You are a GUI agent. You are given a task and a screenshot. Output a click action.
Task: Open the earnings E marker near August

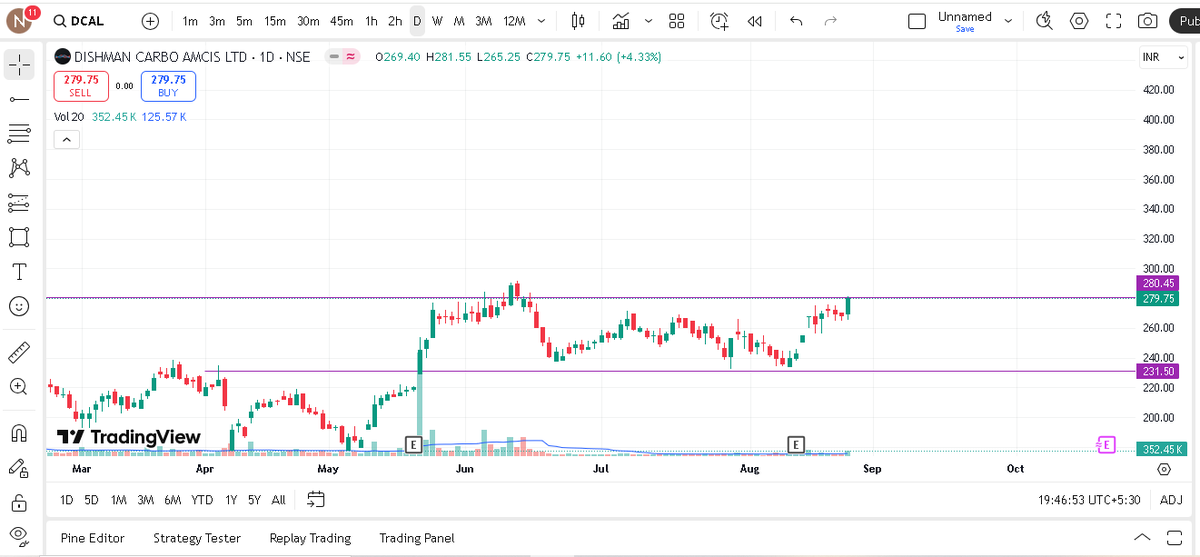tap(796, 444)
